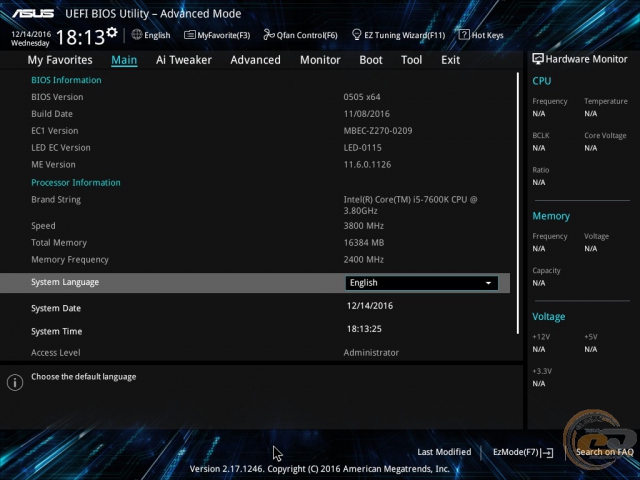Viewport: 640px width, 480px height.
Task: Click the Core Voltage label
Action: coord(605,136)
